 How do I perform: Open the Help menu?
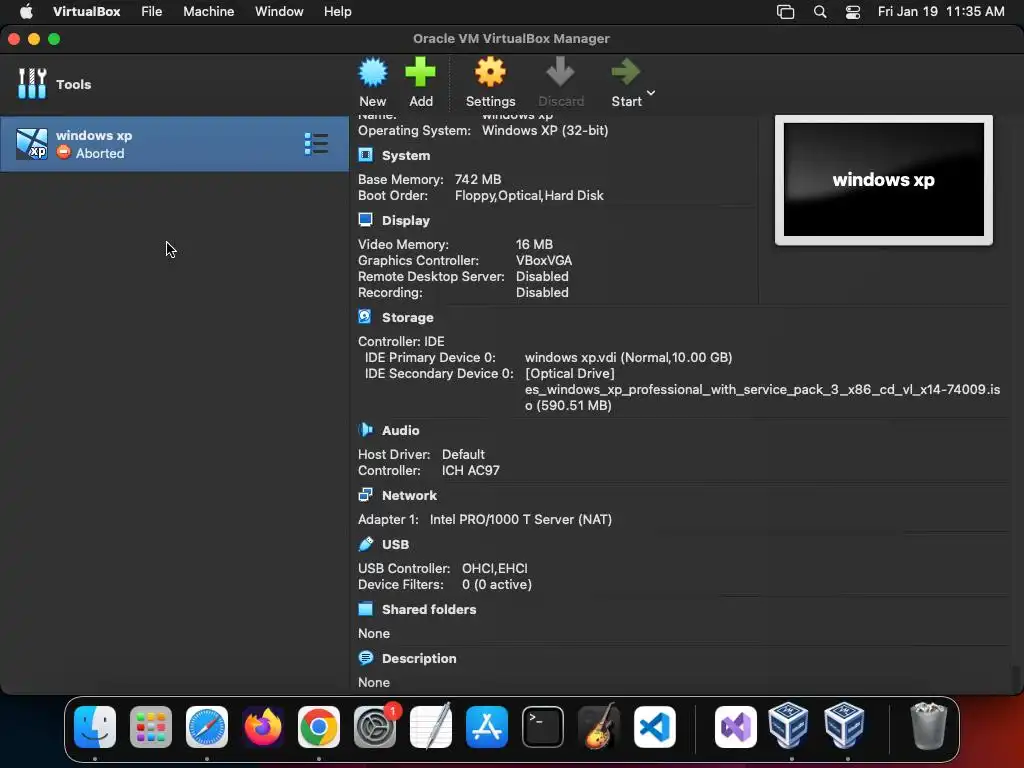pos(338,12)
